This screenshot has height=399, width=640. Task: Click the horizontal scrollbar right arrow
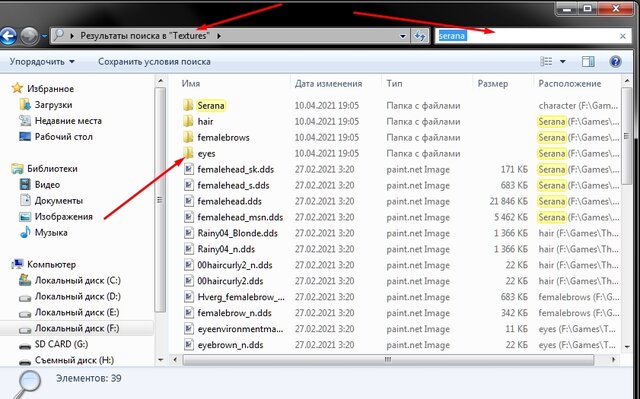(613, 360)
